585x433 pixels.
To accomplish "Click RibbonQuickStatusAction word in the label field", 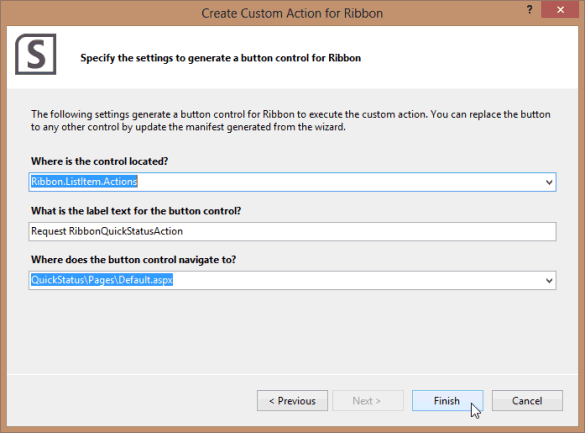I will point(126,231).
